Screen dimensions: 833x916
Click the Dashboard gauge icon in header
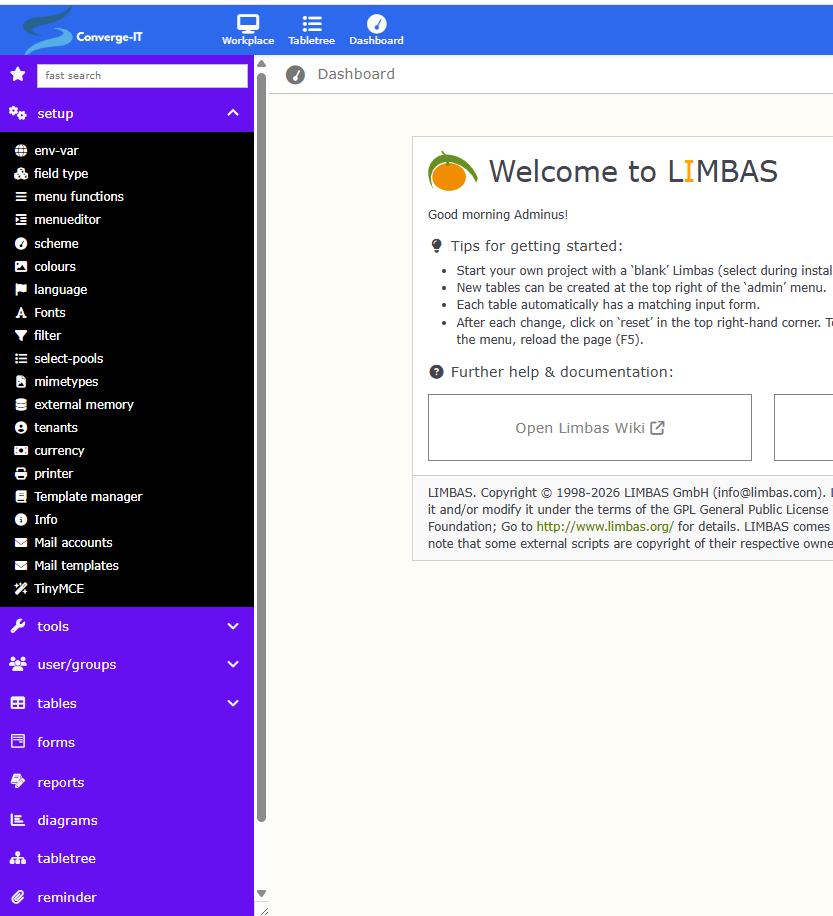[376, 24]
